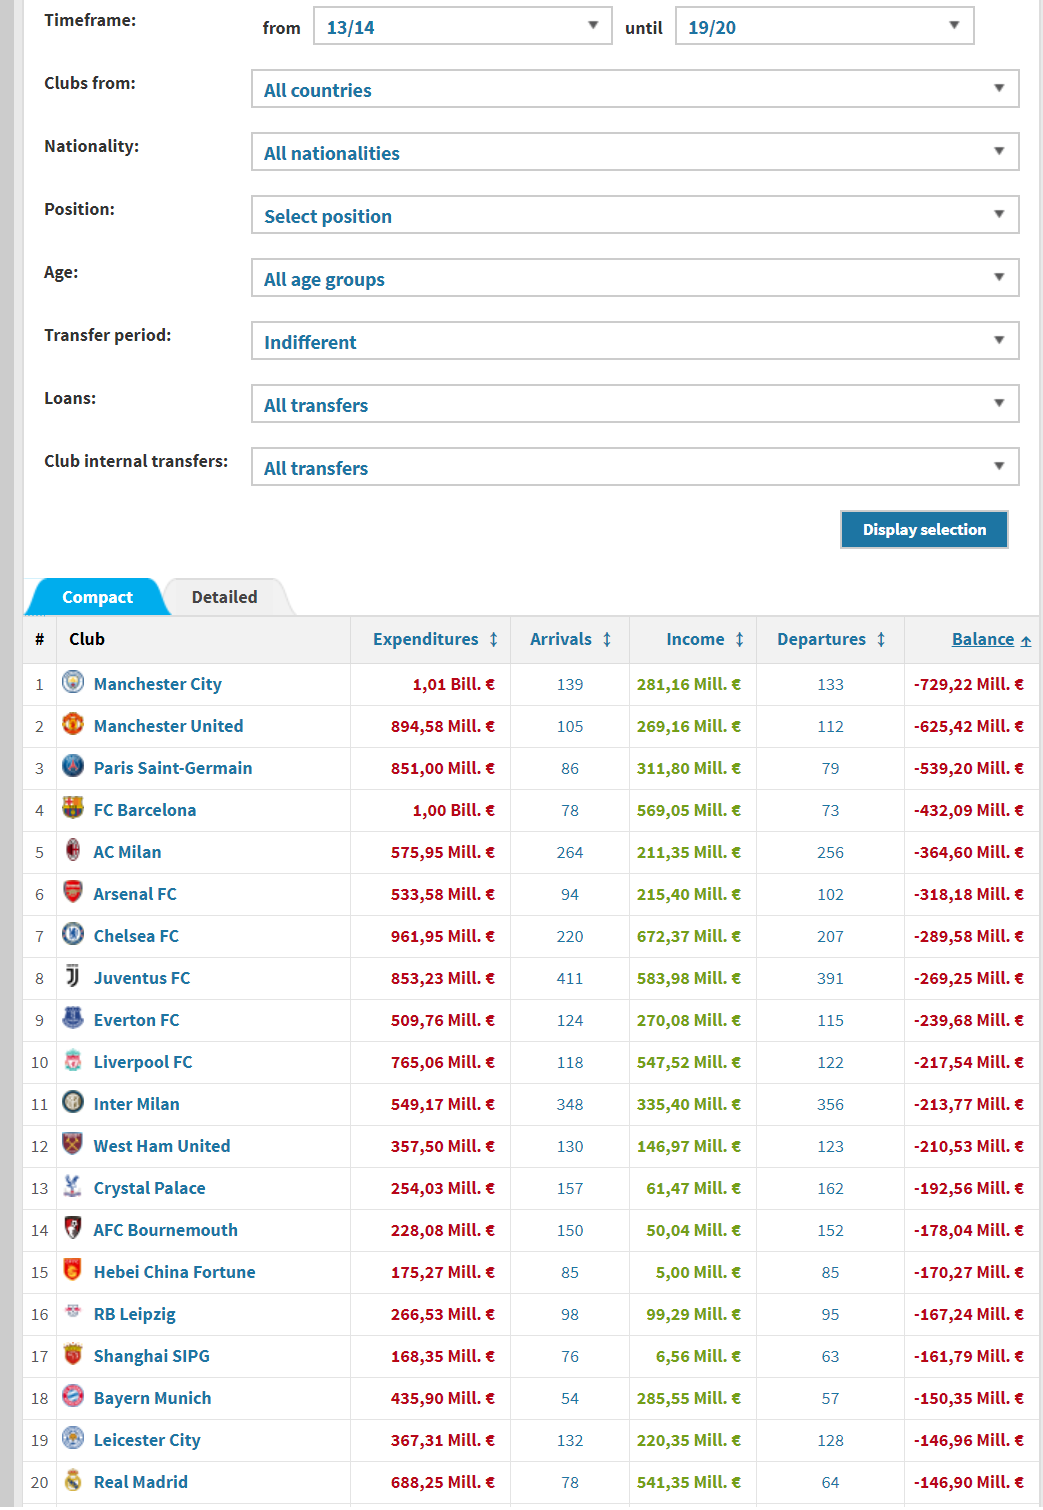
Task: Click the Inter Milan crest icon
Action: 73,1102
